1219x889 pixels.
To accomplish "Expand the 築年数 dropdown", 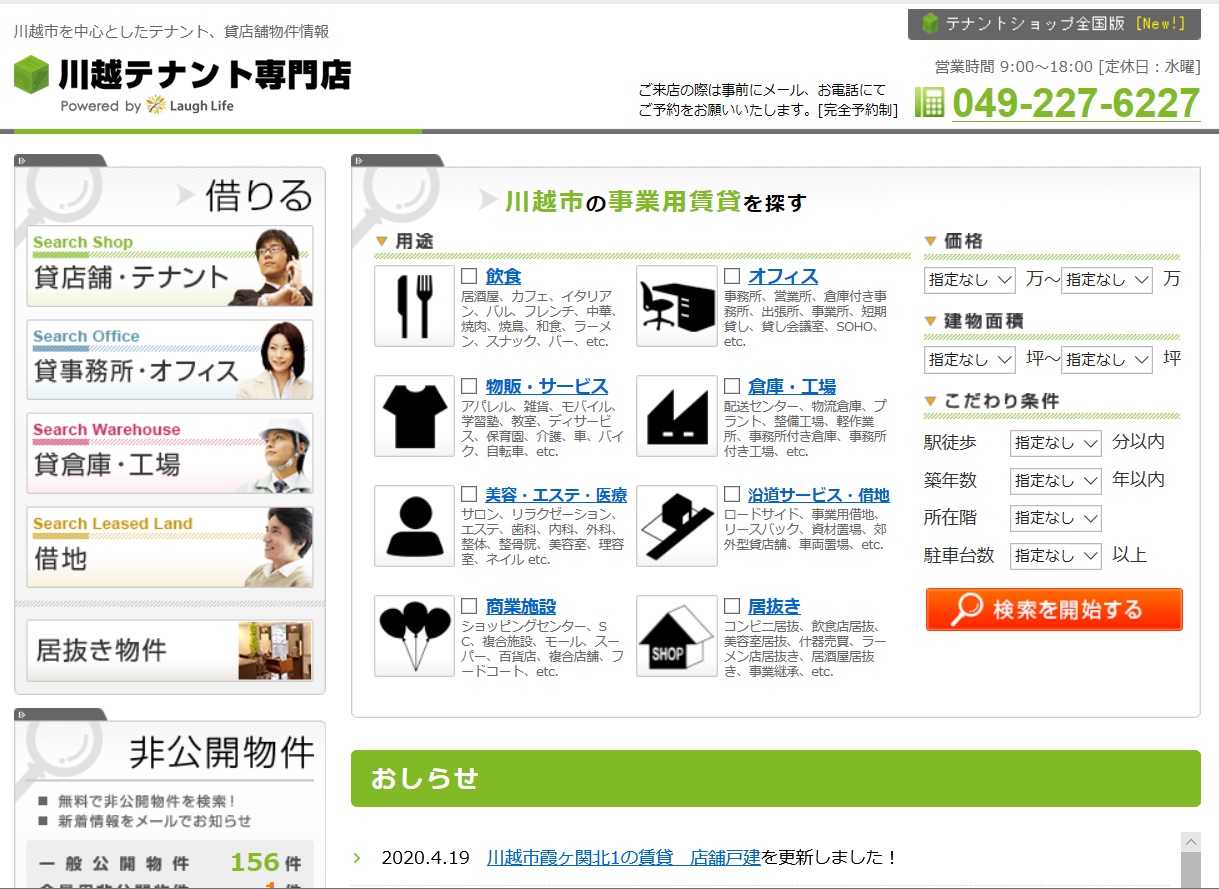I will click(x=1056, y=481).
